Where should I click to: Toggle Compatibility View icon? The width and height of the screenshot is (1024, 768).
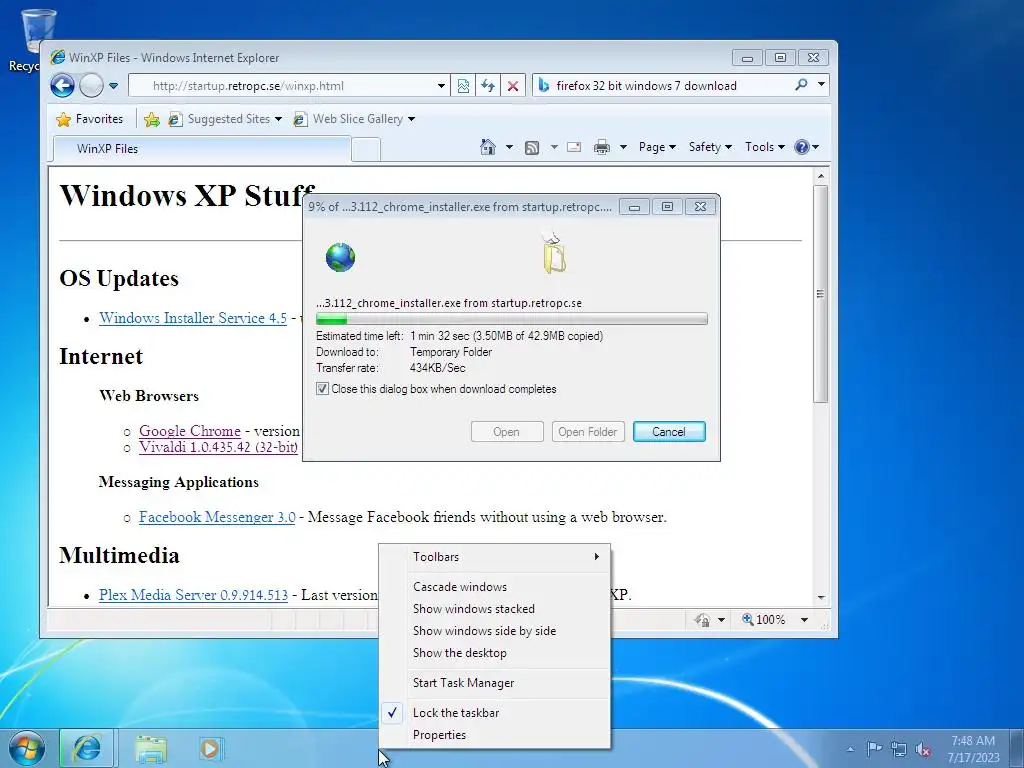[x=463, y=86]
